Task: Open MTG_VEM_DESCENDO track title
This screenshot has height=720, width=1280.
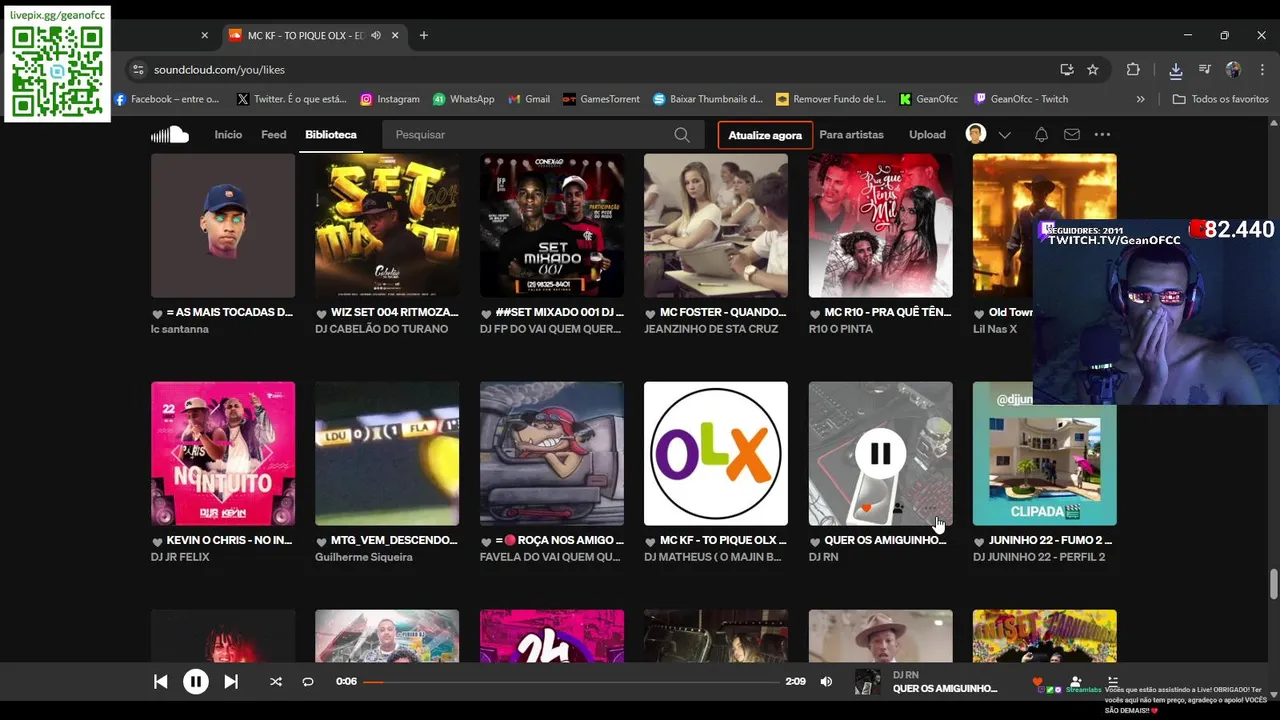Action: (394, 540)
